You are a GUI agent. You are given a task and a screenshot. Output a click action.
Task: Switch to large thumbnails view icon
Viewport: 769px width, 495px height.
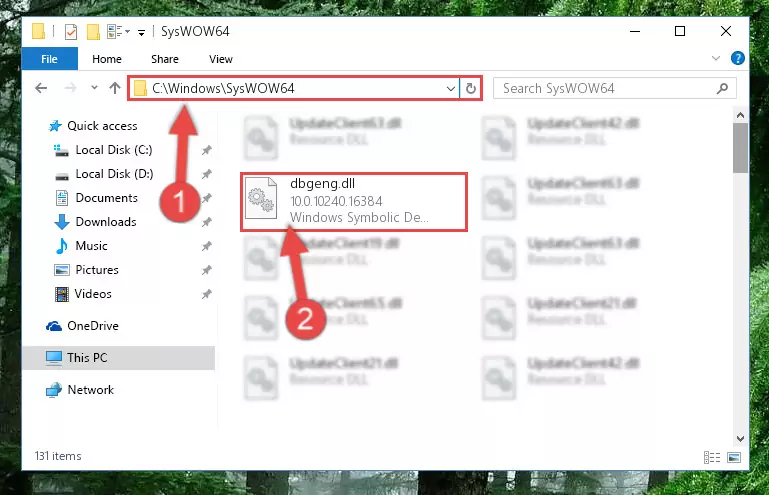[x=734, y=458]
